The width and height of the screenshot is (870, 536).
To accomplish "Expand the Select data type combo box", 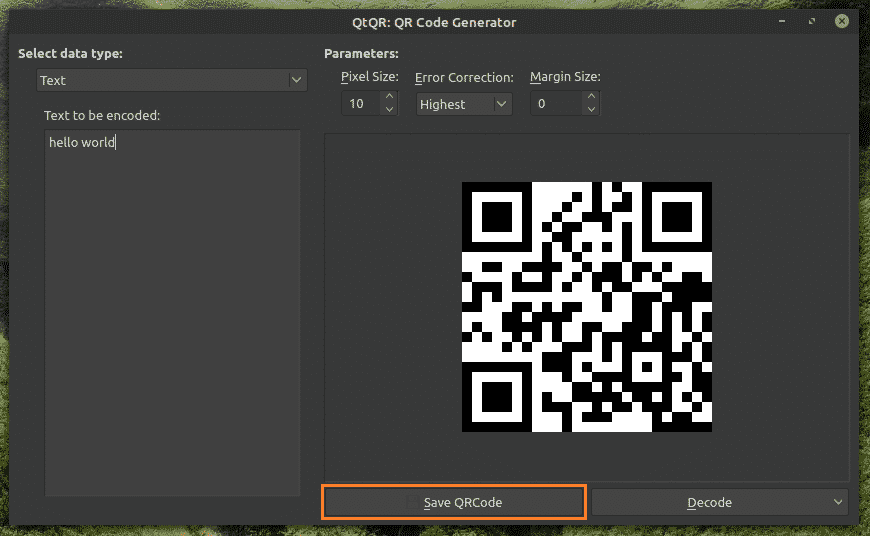I will (171, 80).
